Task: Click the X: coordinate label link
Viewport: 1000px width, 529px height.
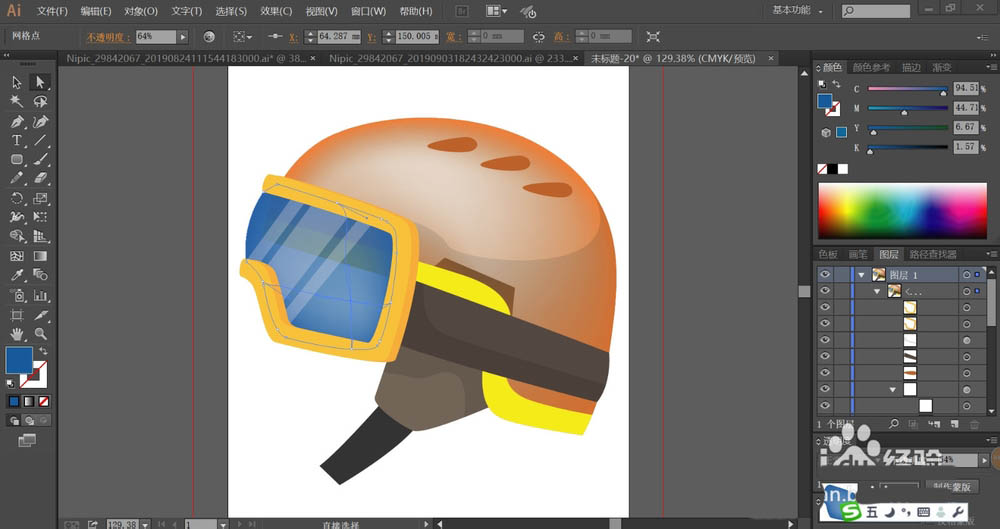Action: (293, 37)
